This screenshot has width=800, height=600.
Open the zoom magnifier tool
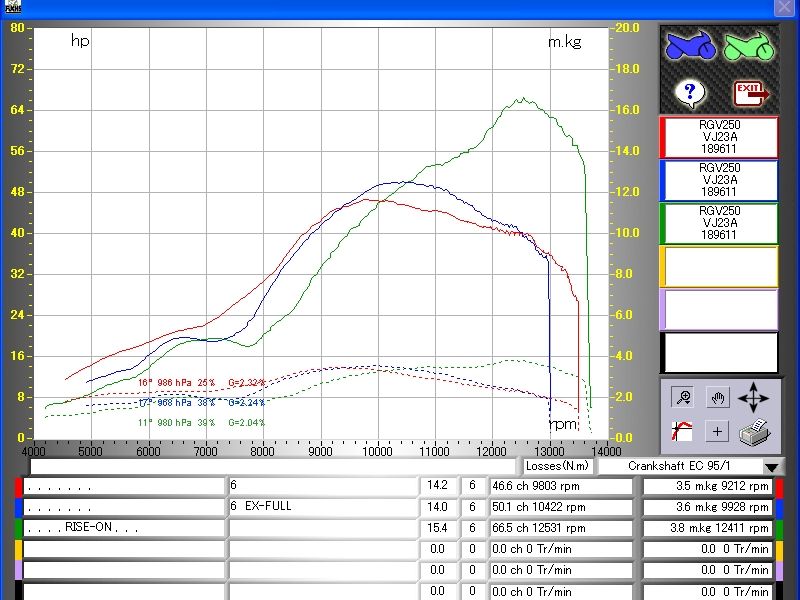click(x=683, y=397)
